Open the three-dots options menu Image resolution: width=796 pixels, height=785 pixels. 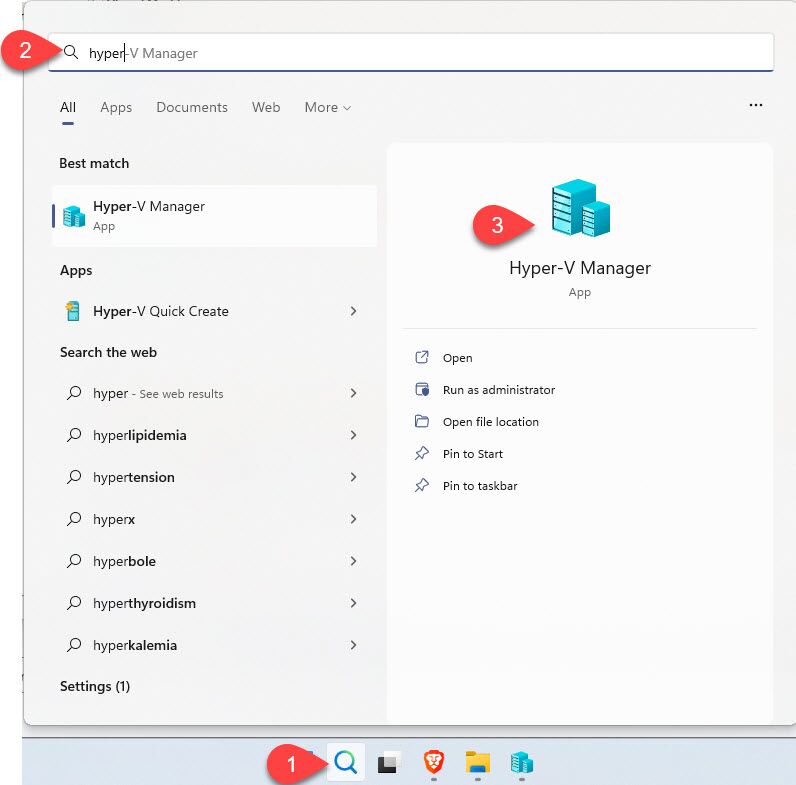[x=755, y=105]
